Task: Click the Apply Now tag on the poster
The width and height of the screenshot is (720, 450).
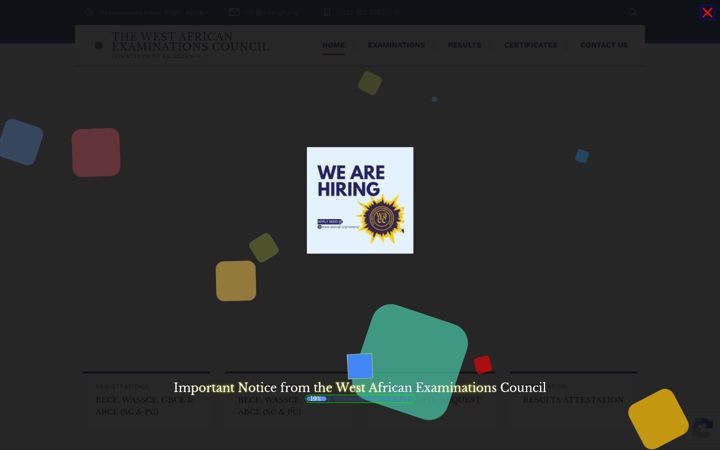Action: pyautogui.click(x=330, y=222)
